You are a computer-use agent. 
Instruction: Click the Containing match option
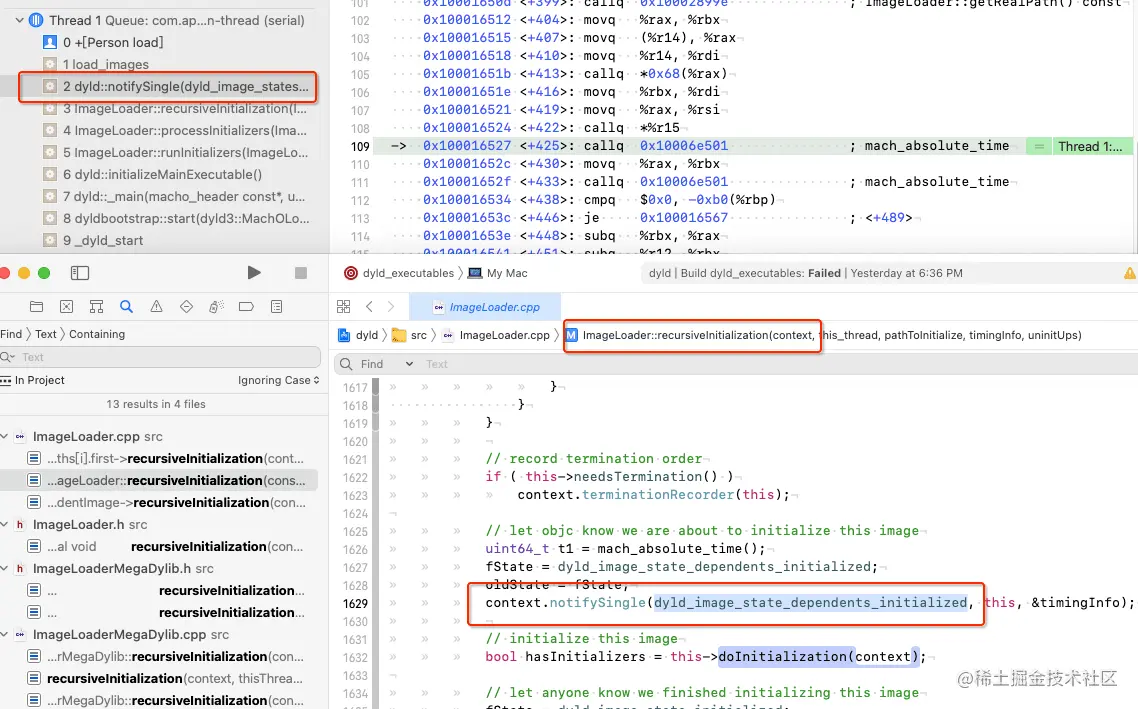tap(97, 334)
